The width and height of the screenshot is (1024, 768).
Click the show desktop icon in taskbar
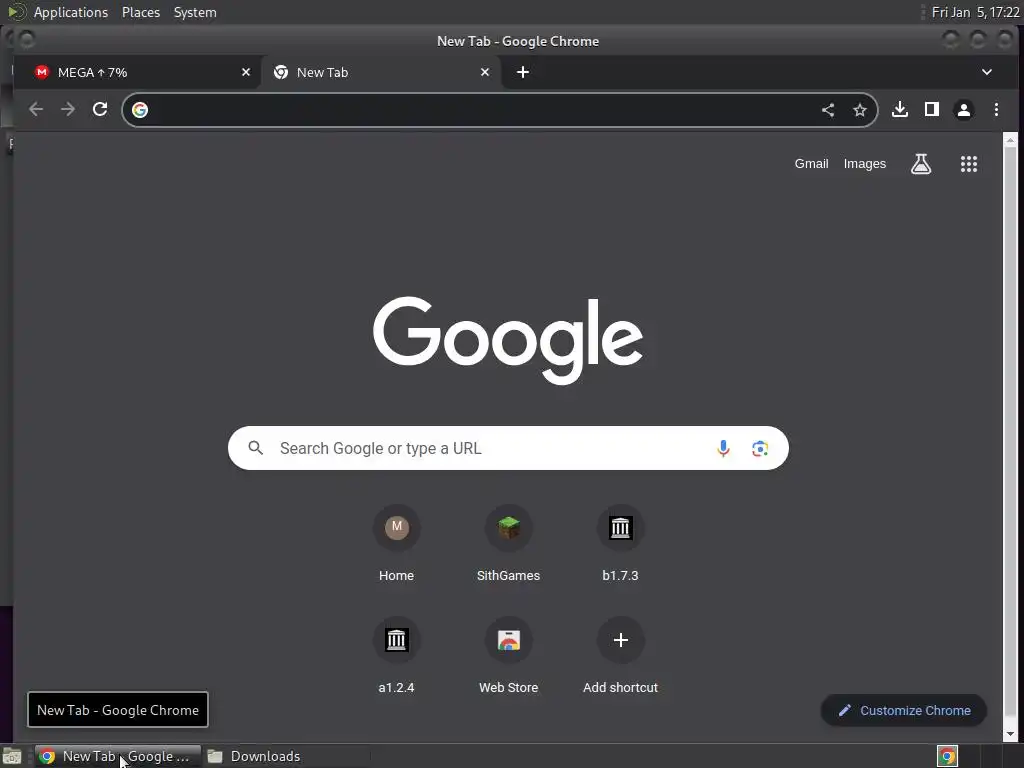[x=12, y=756]
